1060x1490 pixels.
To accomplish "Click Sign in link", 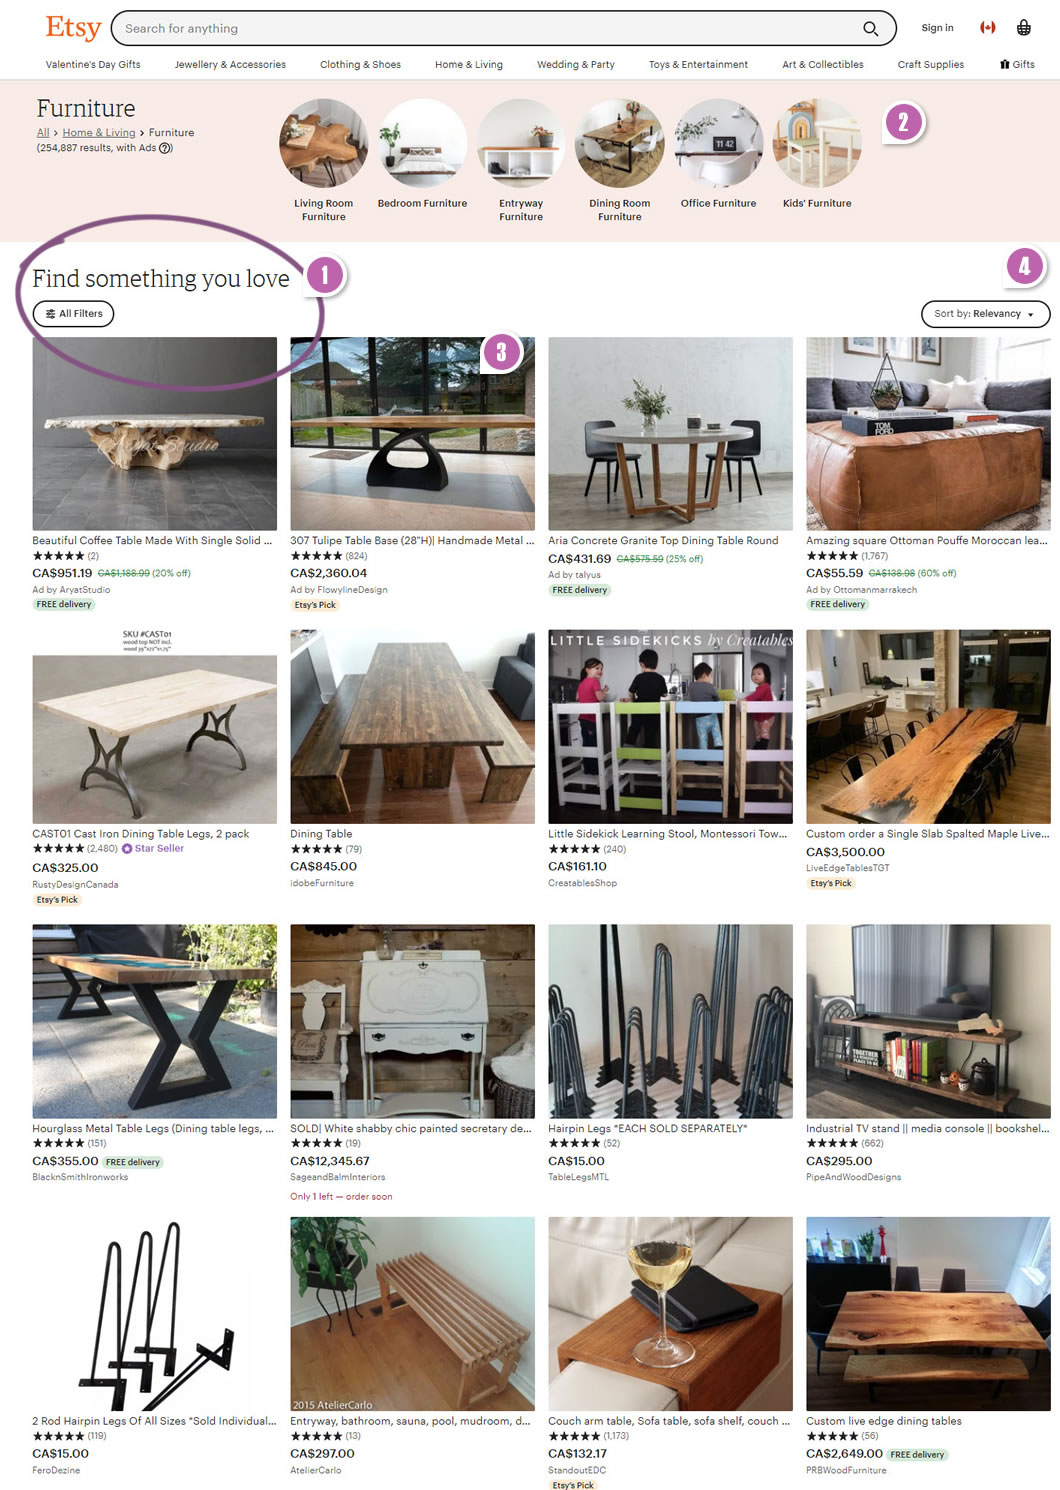I will [x=937, y=28].
